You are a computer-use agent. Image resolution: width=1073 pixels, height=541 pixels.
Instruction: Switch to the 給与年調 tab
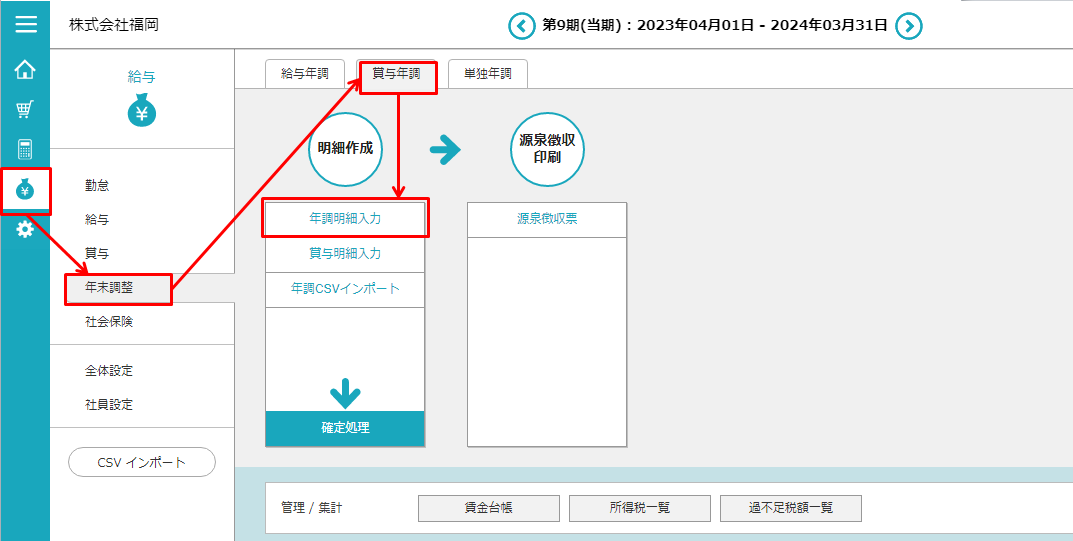[305, 74]
